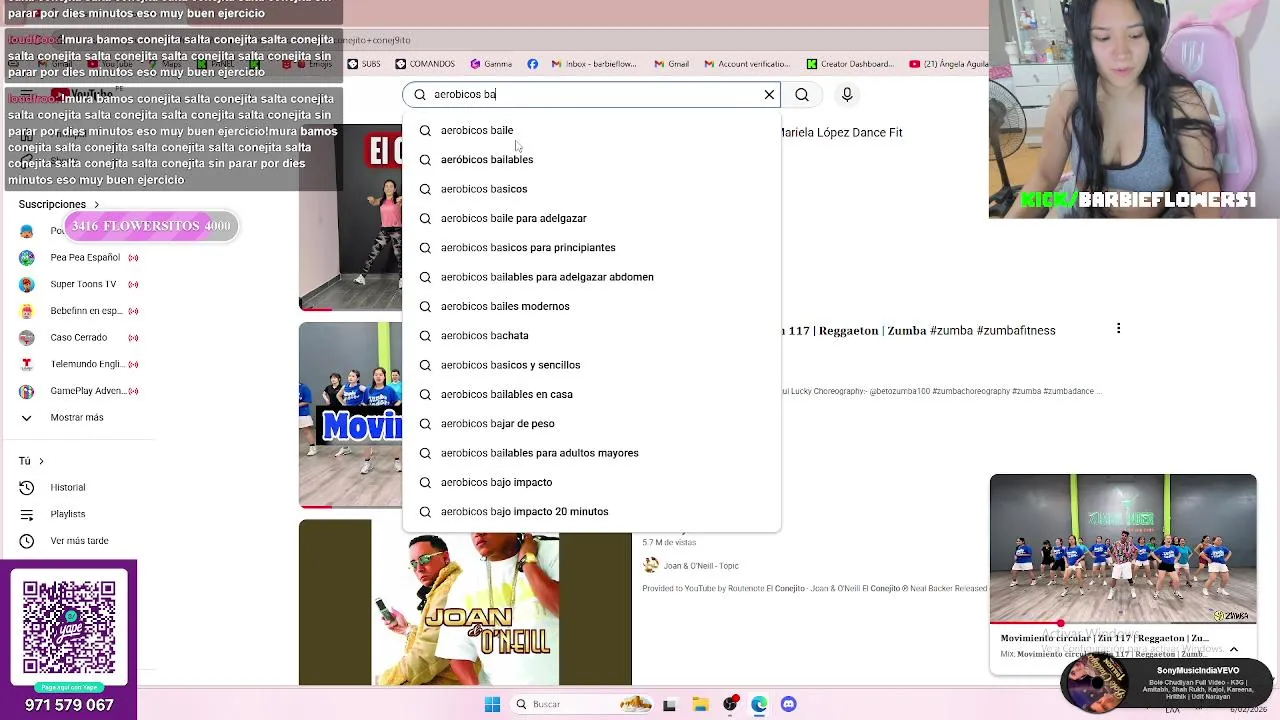1280x720 pixels.
Task: Open Playlists in sidebar
Action: click(54, 514)
